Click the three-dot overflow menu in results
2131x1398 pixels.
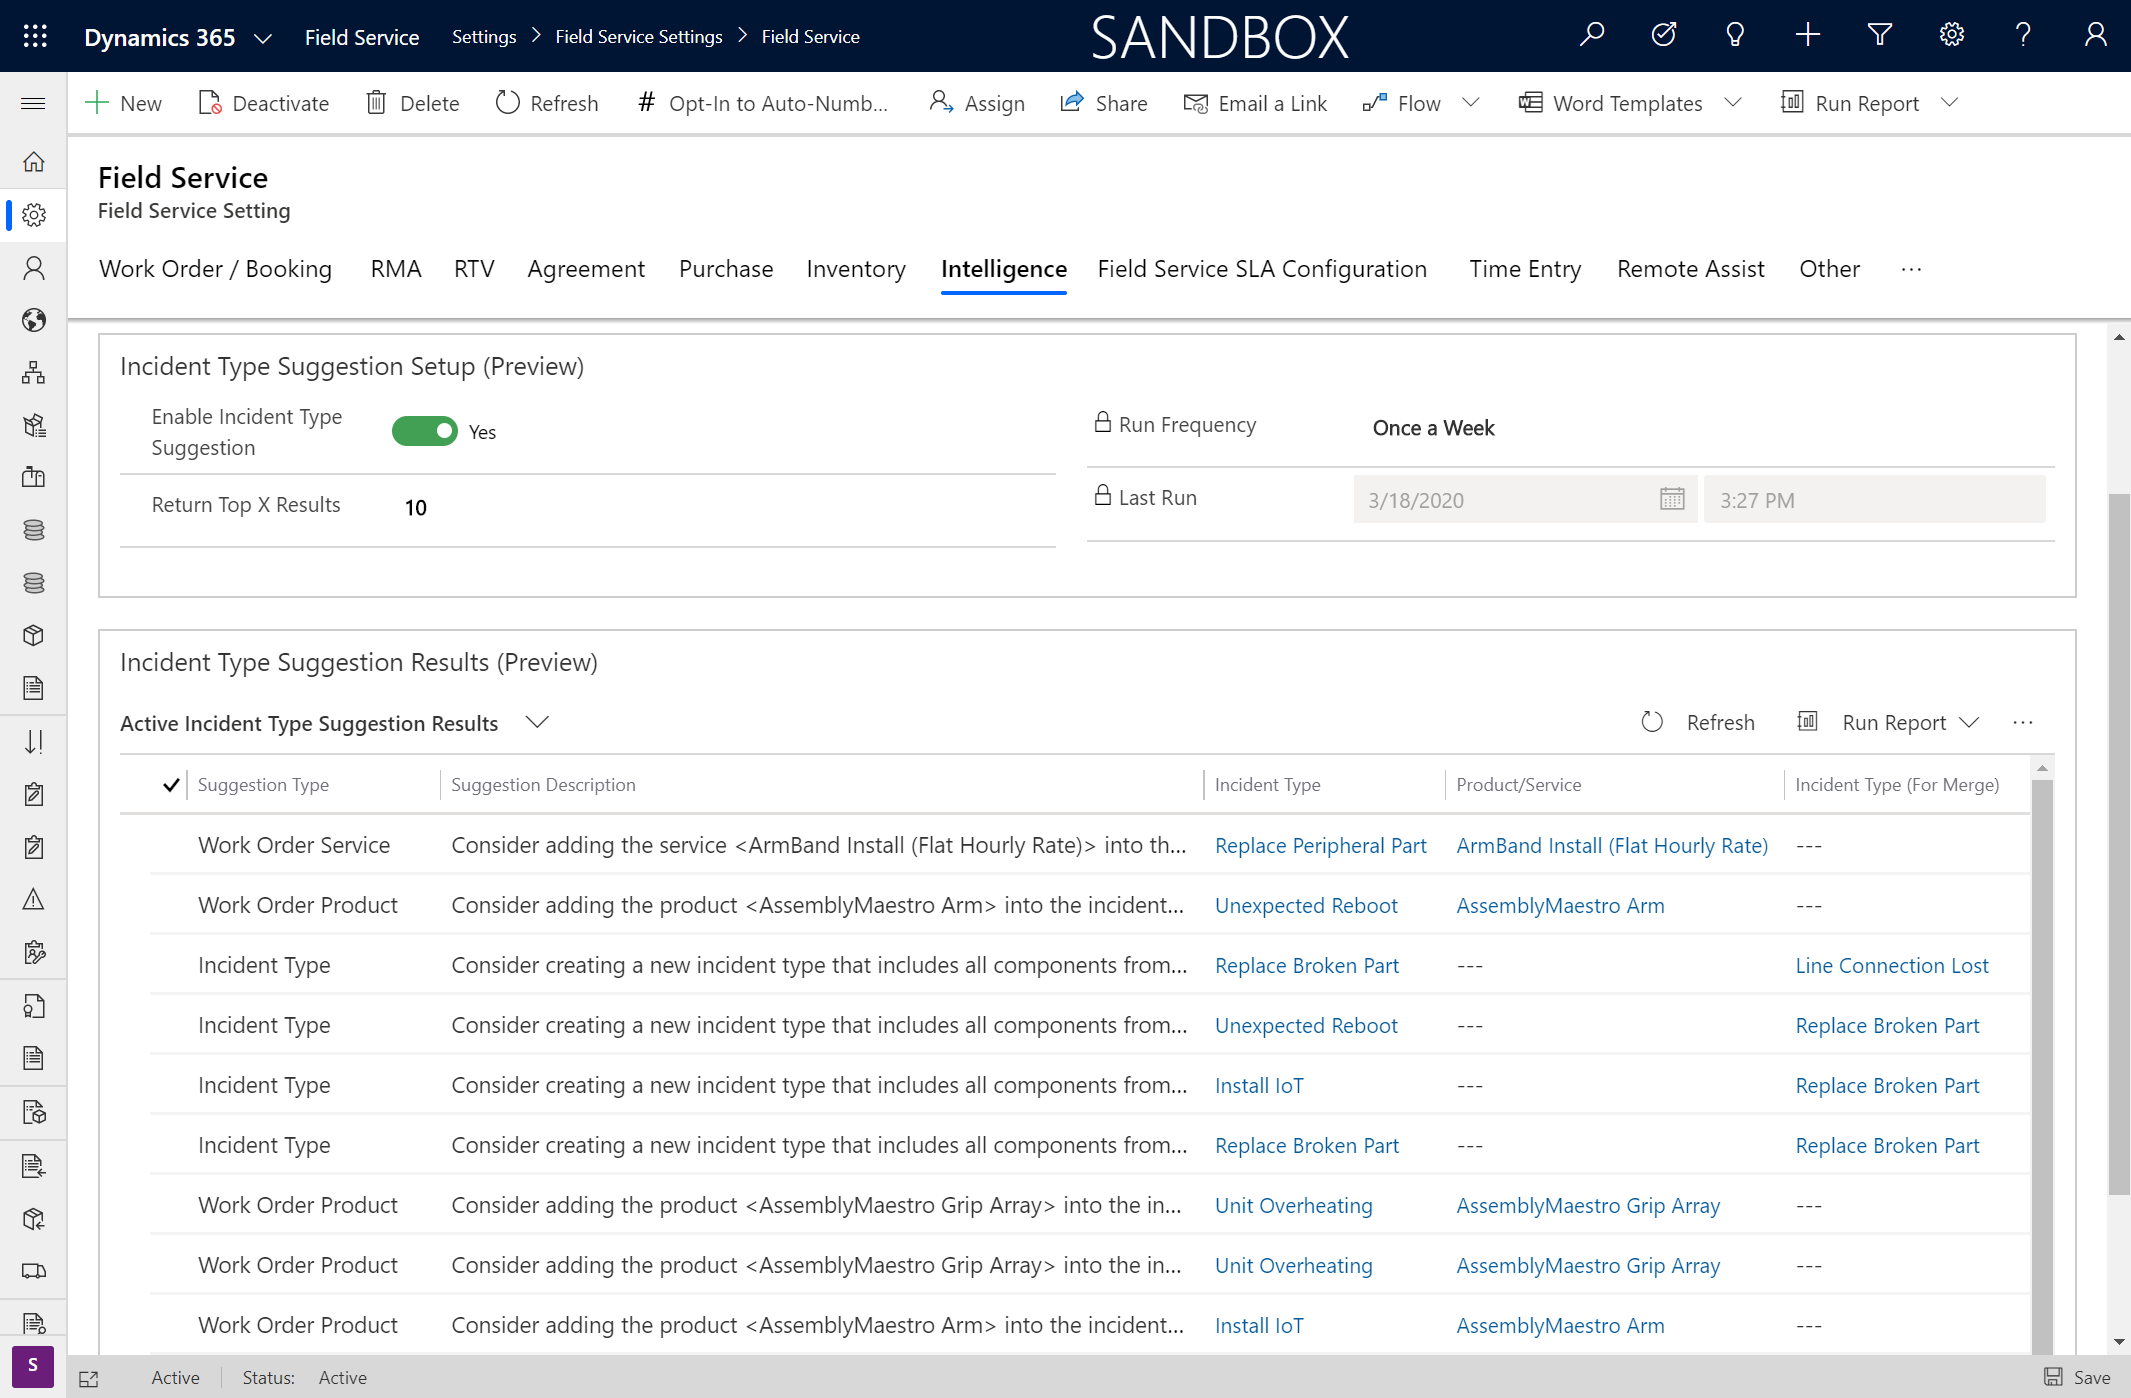click(2026, 722)
